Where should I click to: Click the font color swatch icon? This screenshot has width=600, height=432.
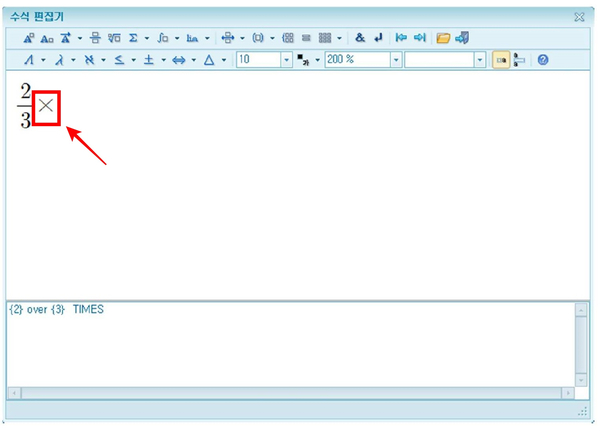pyautogui.click(x=303, y=60)
